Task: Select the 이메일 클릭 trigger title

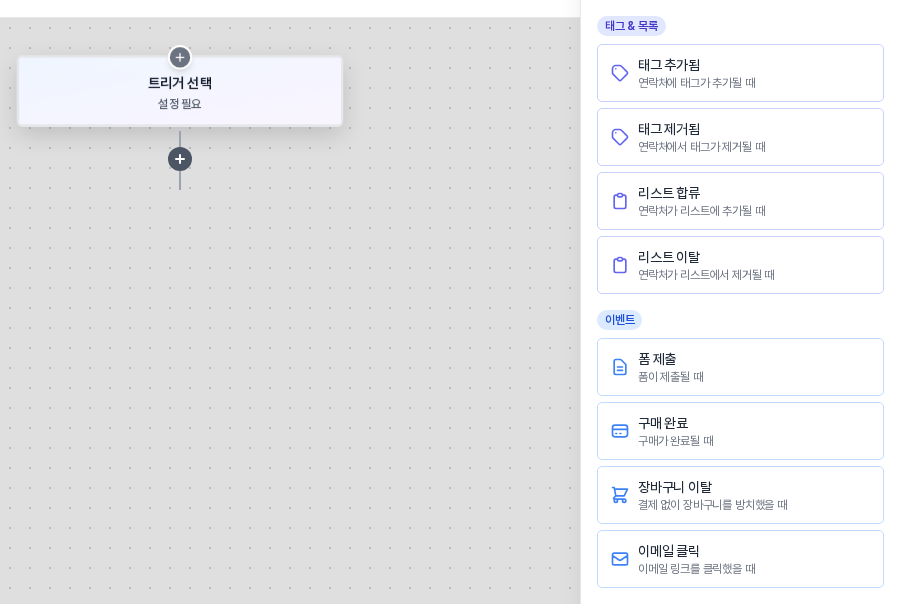Action: pos(669,551)
